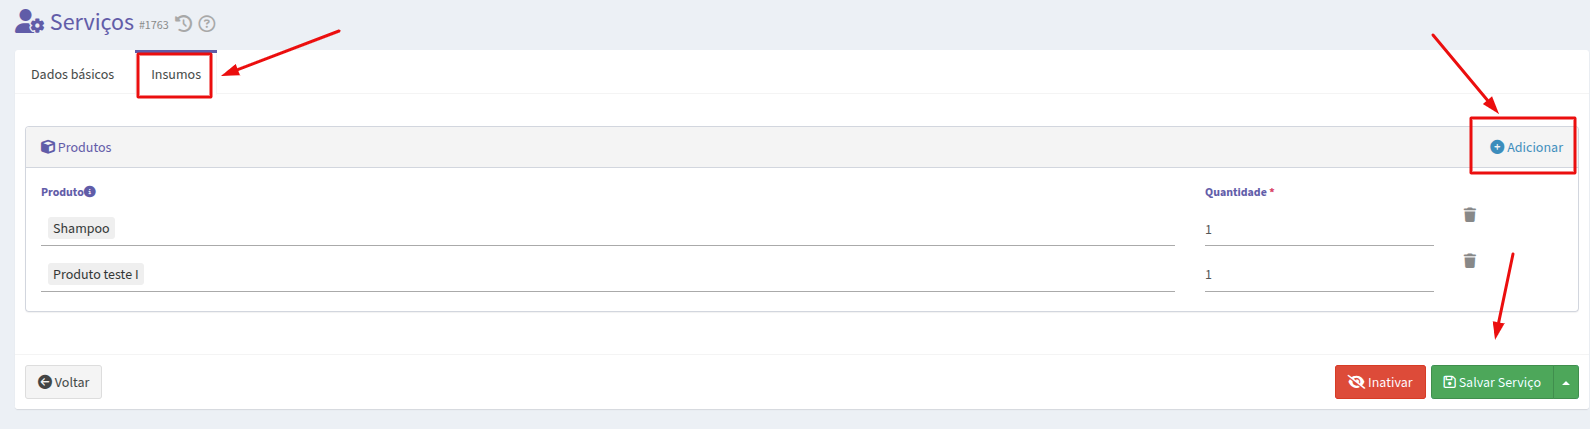Click the red Inativar button

(1380, 382)
